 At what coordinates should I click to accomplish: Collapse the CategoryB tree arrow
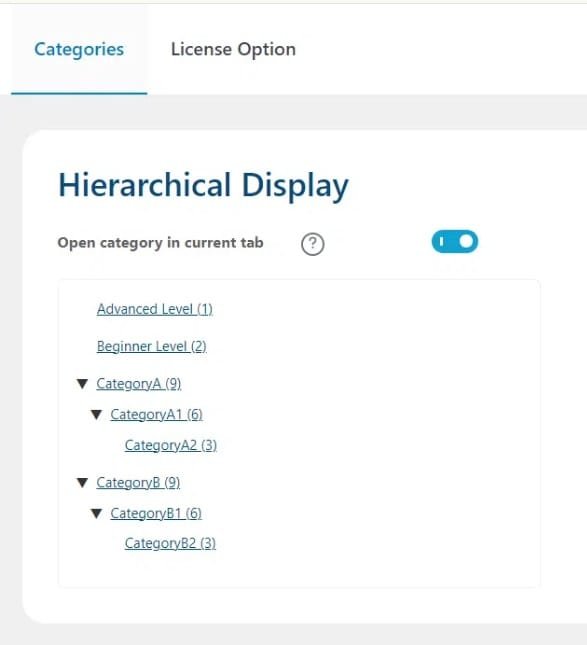point(82,483)
